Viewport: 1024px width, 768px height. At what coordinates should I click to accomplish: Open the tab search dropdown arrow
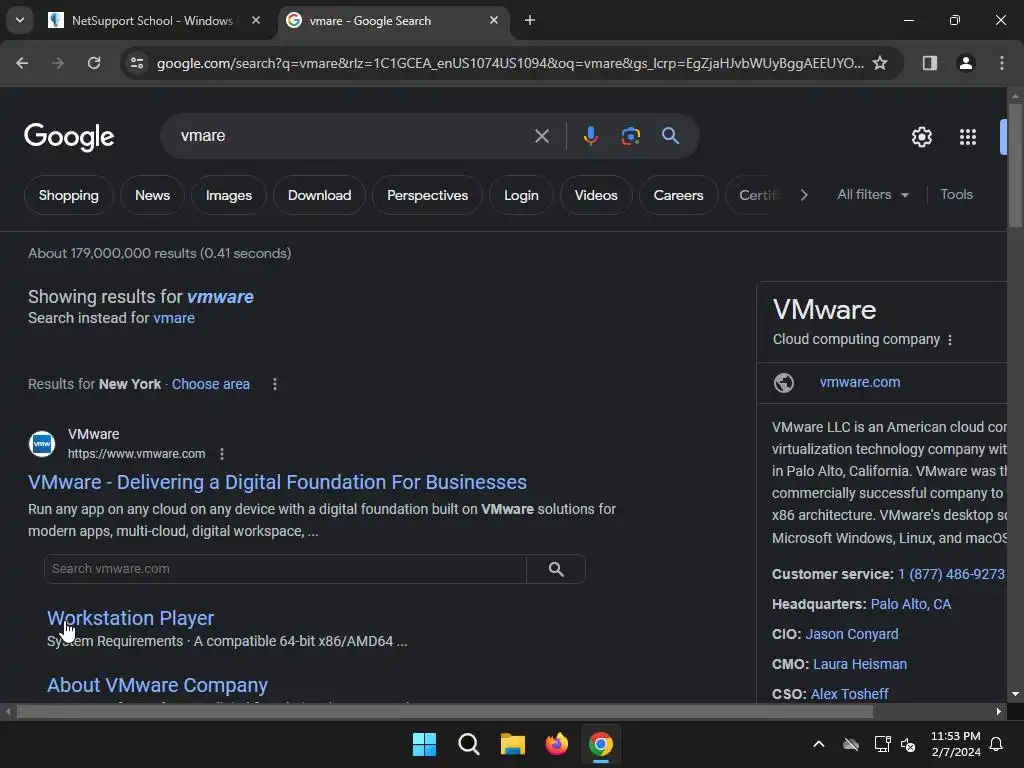coord(20,20)
